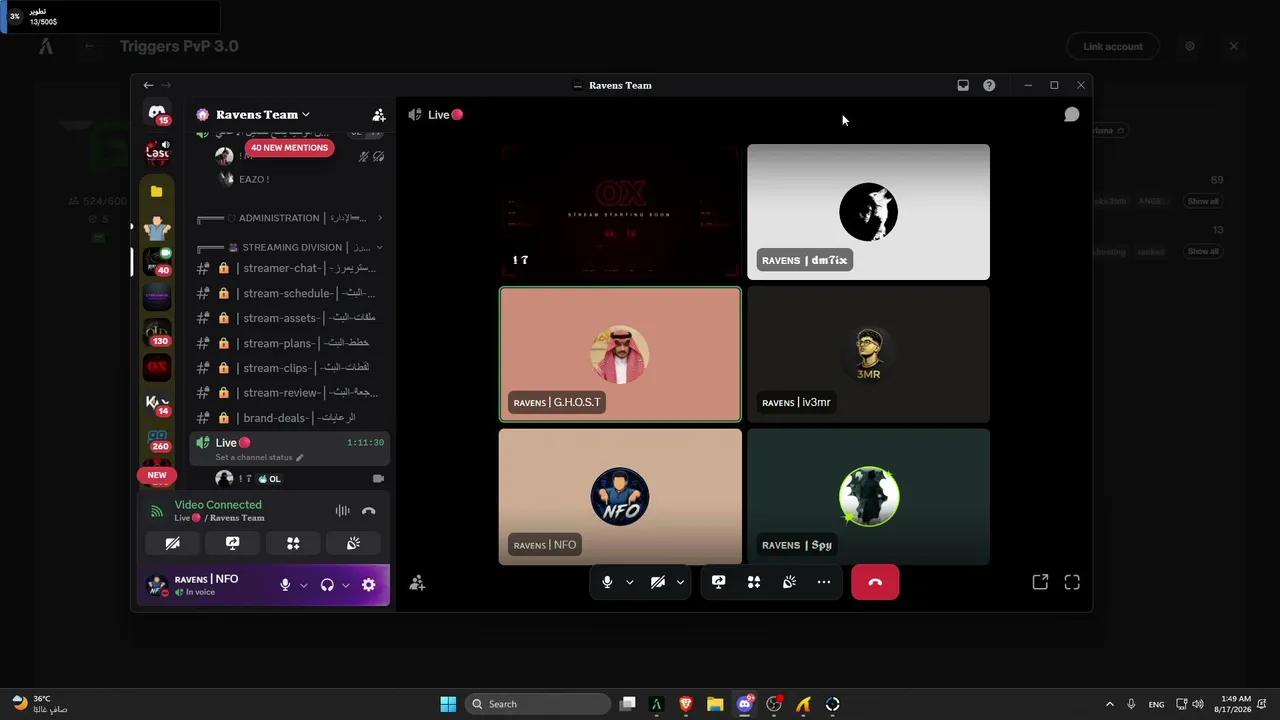Click Set a channel status
Viewport: 1280px width, 720px height.
coord(254,458)
